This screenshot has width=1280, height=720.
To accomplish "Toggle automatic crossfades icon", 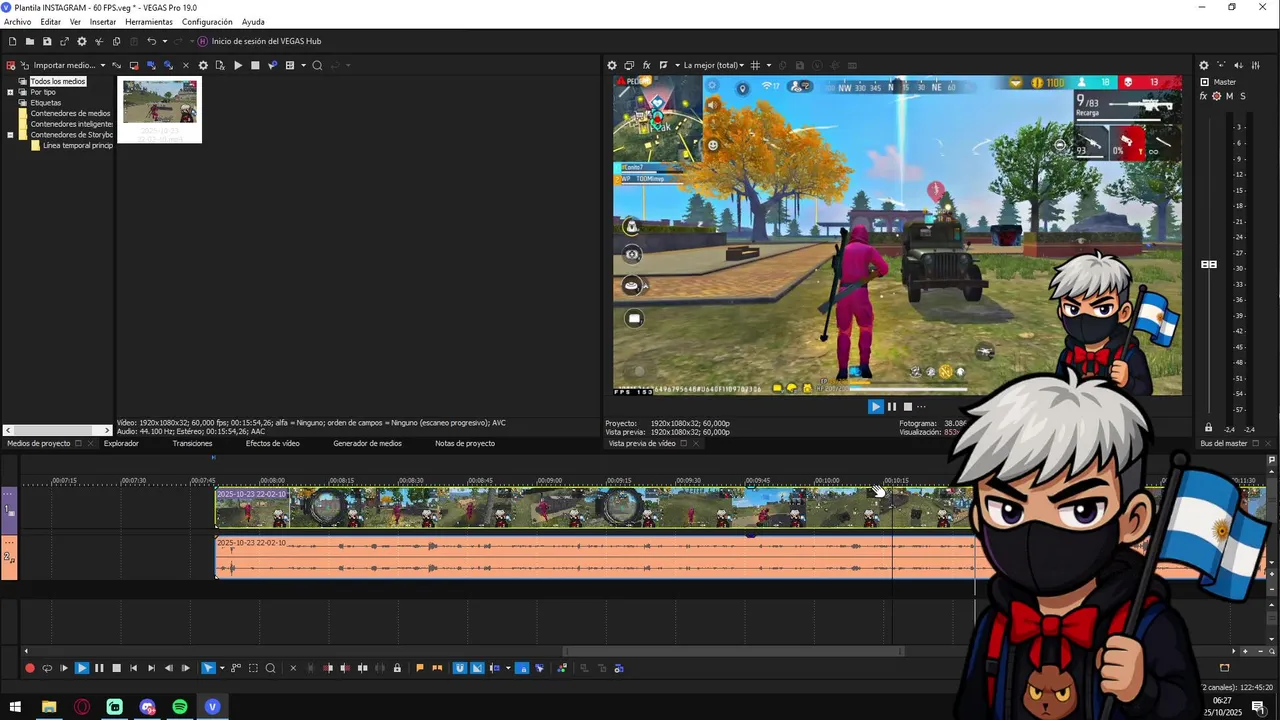I will tap(477, 668).
